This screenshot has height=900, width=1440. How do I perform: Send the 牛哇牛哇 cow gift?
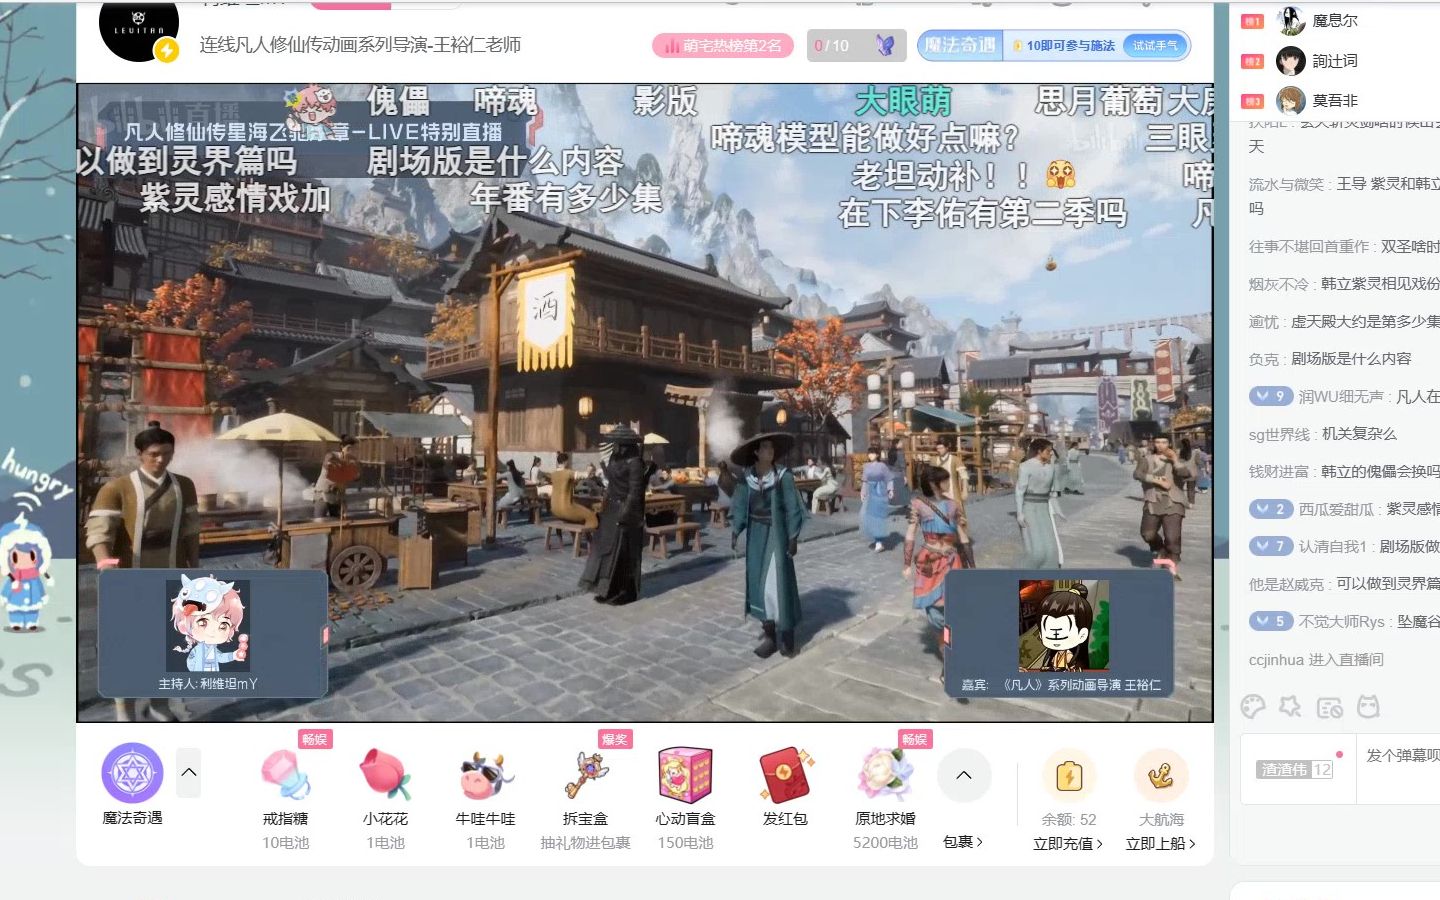point(485,776)
